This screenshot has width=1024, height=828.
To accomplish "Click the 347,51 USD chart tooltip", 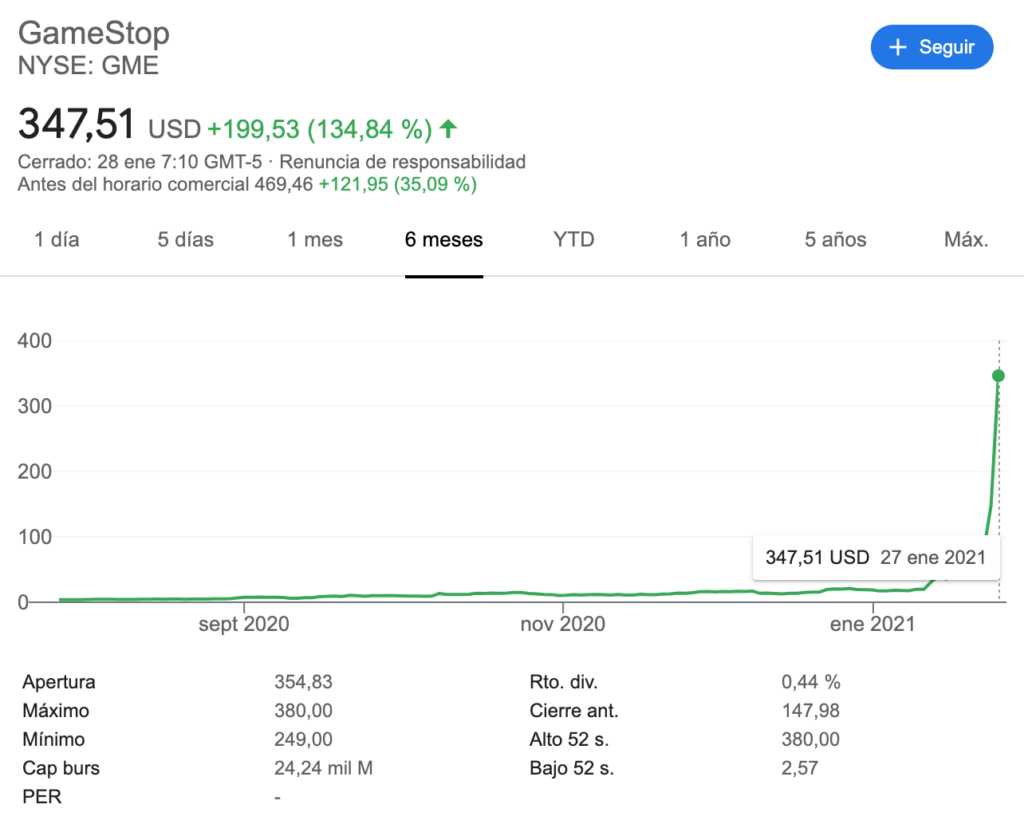I will point(876,558).
